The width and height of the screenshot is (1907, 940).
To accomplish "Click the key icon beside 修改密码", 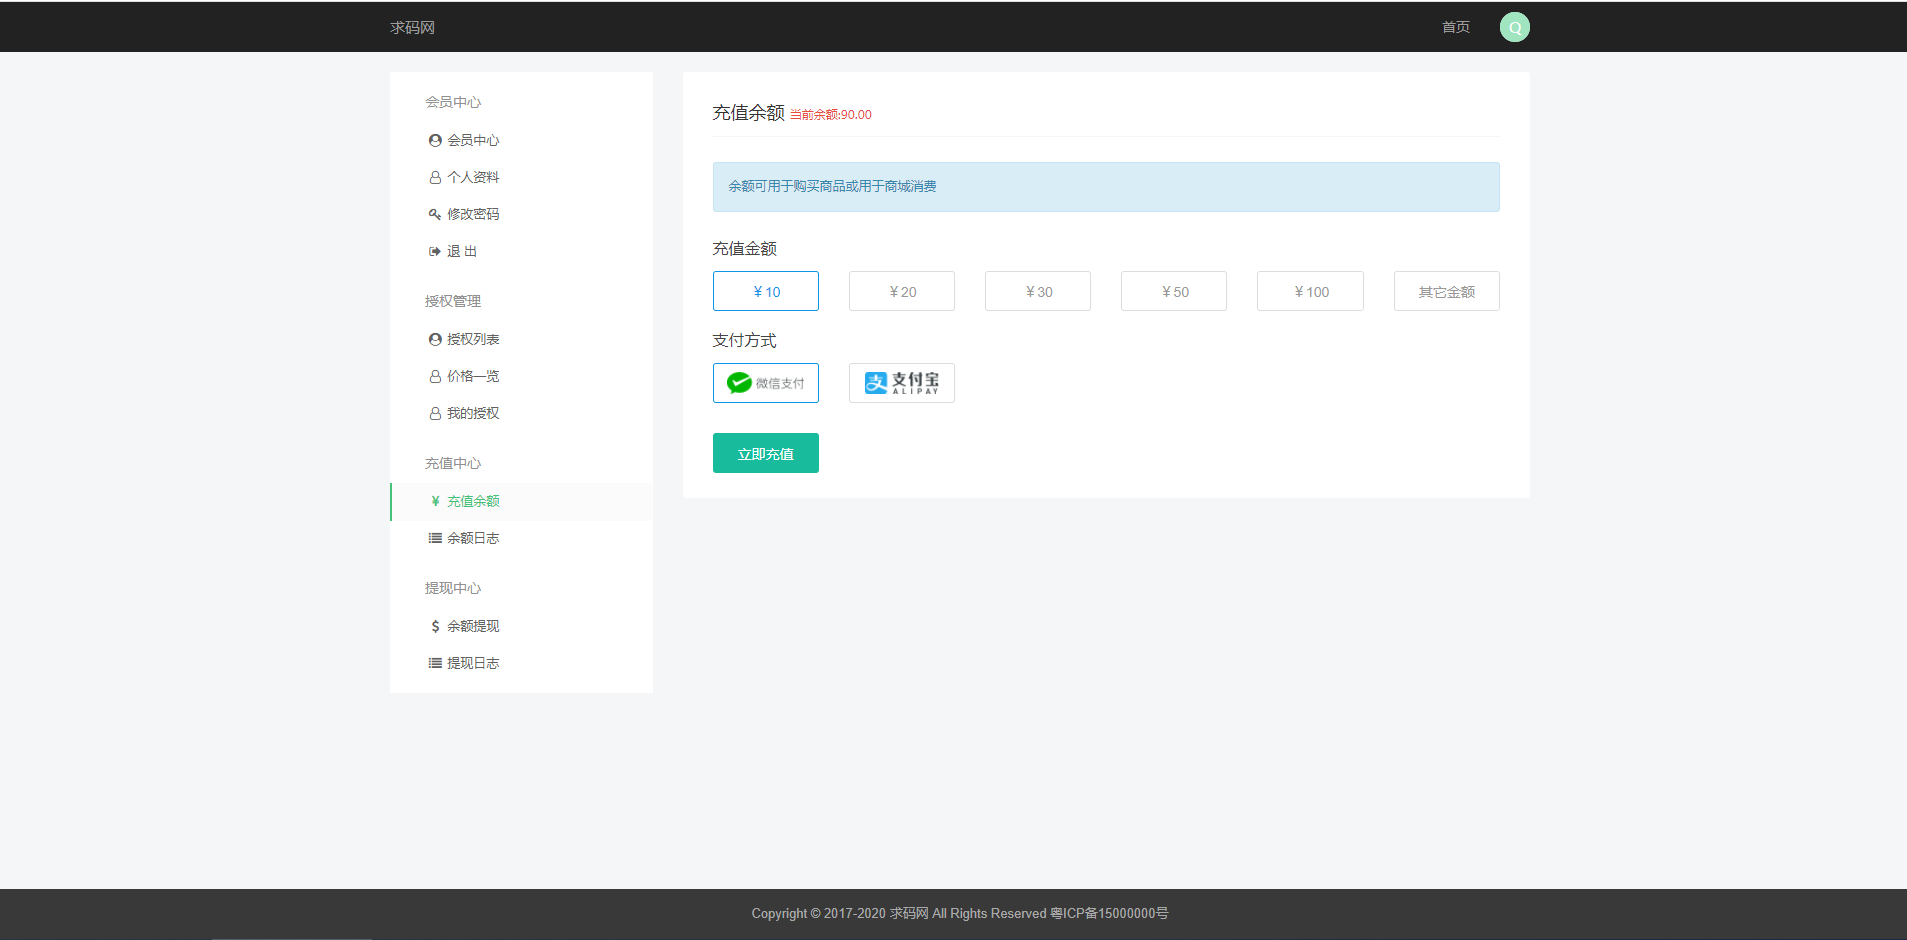I will coord(435,214).
